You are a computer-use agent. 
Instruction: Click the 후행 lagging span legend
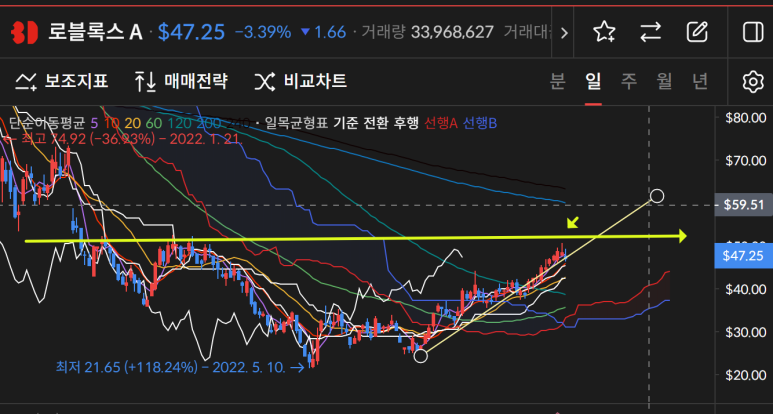point(406,123)
